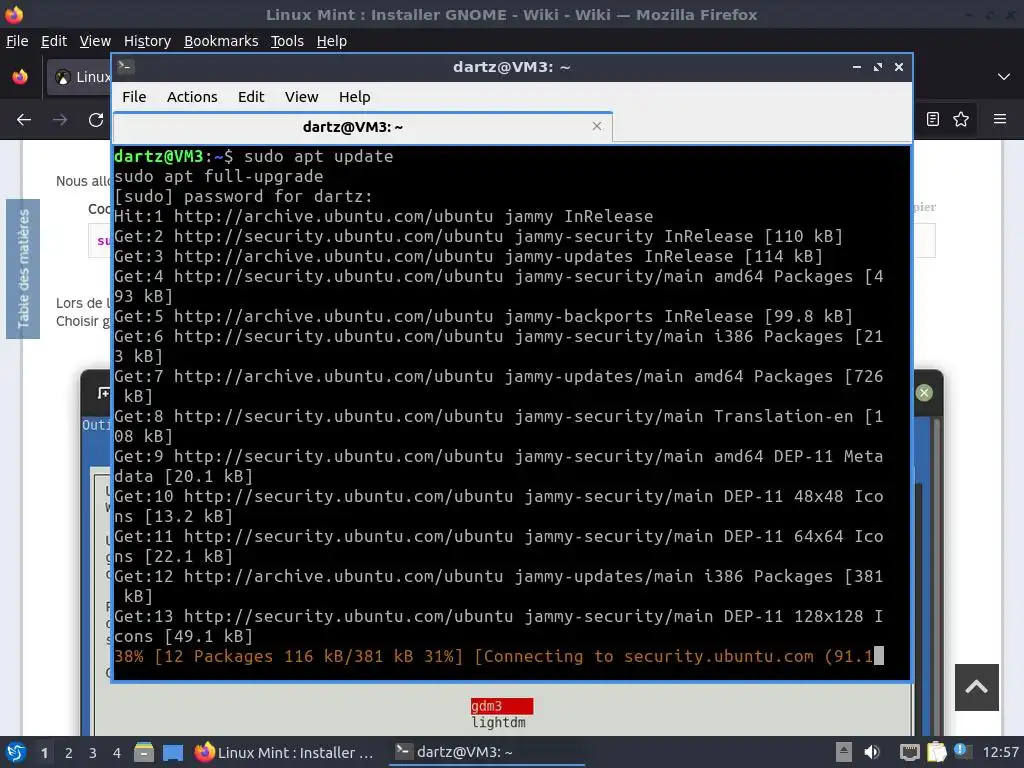Screen dimensions: 1024x768
Task: Open clipboard manager tray icon
Action: point(936,752)
